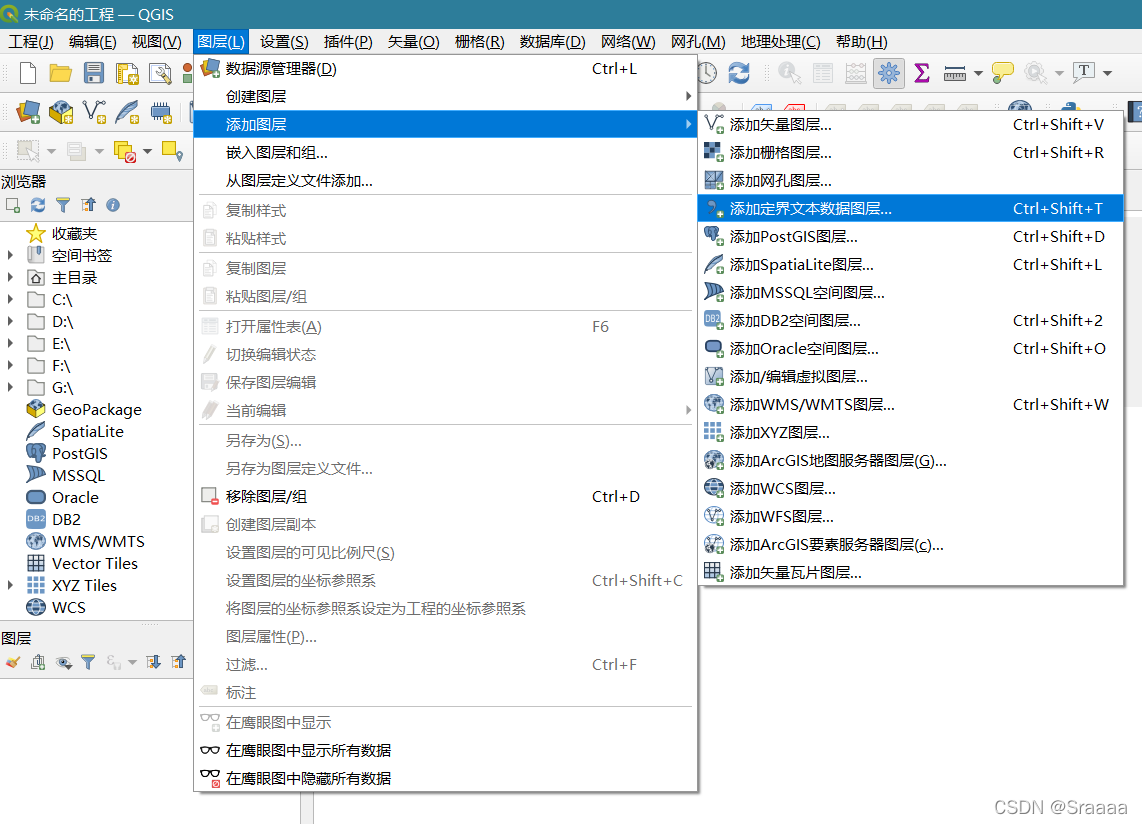
Task: Click the Statistical Summary sigma icon
Action: pos(921,73)
